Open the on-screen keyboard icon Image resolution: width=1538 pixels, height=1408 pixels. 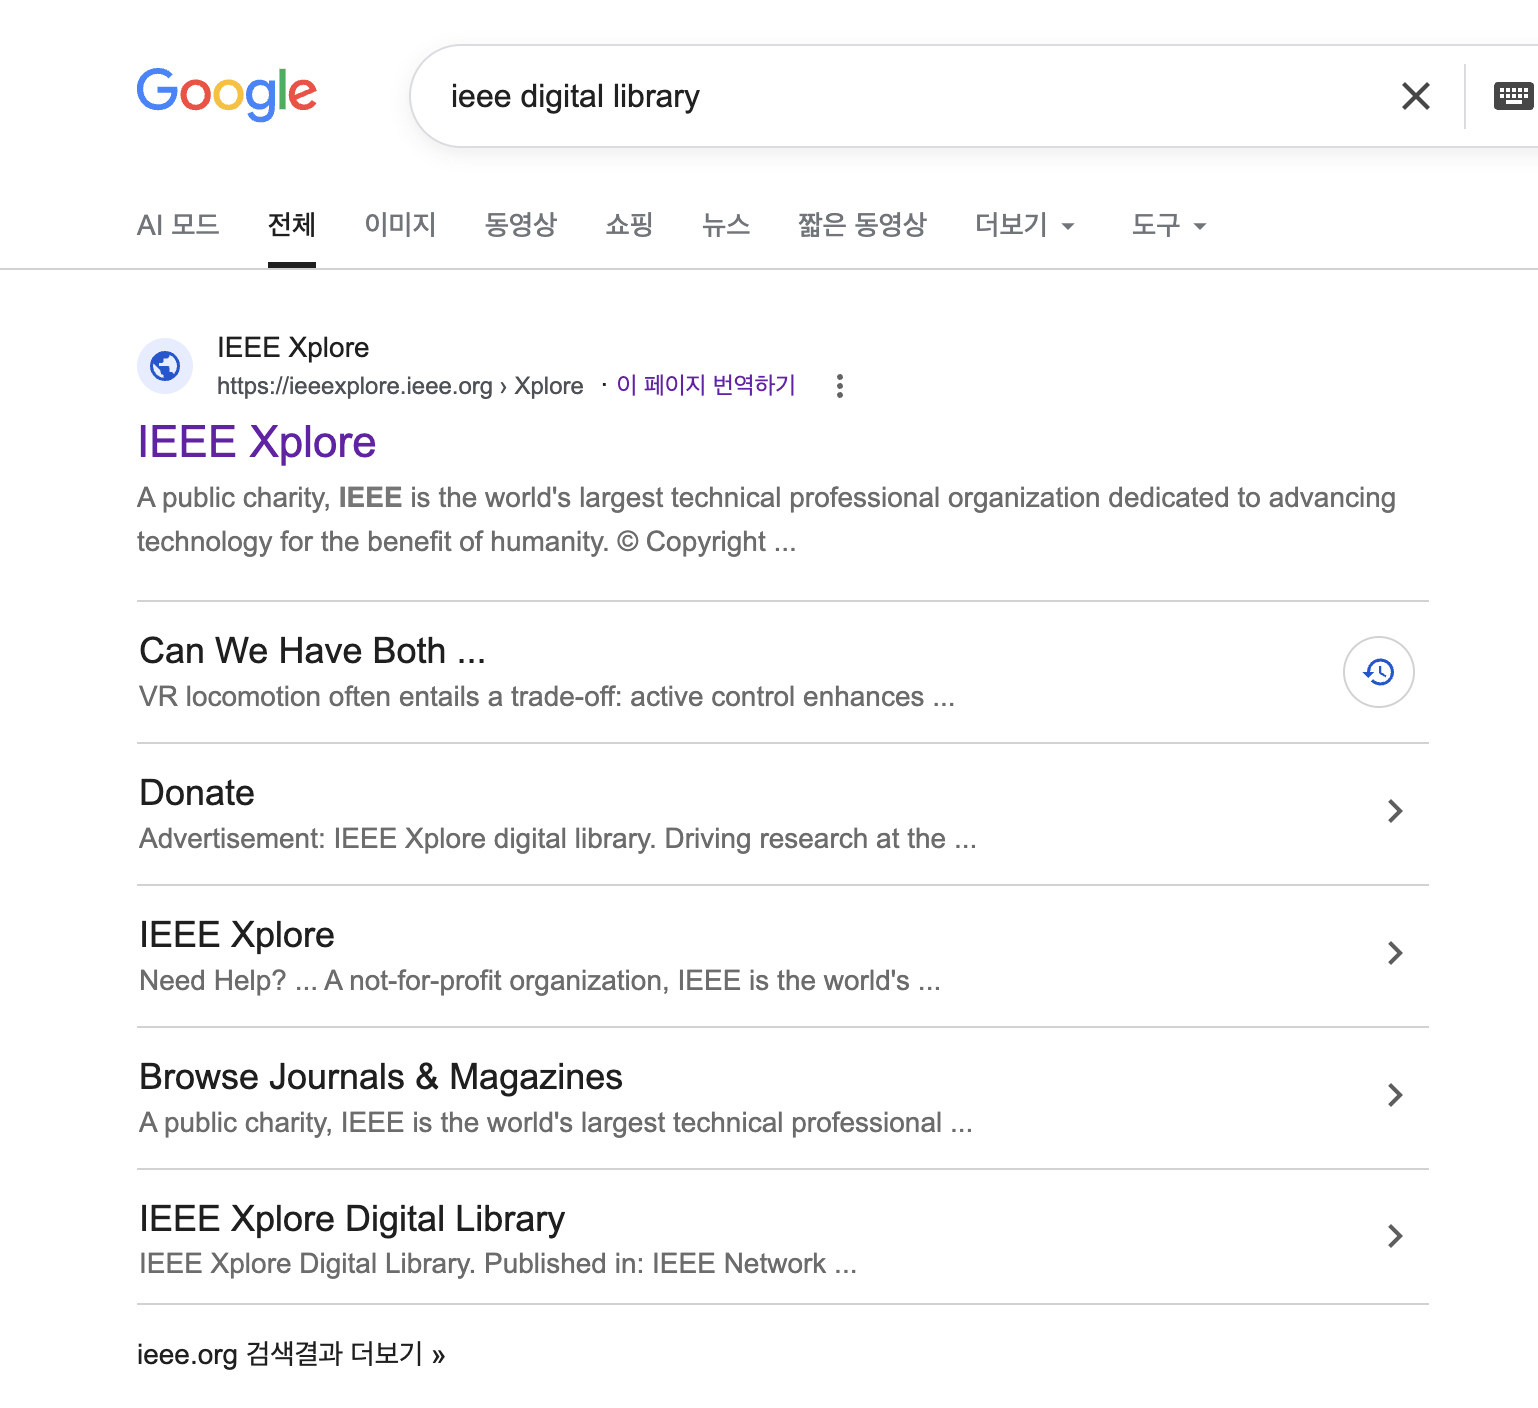coord(1513,96)
